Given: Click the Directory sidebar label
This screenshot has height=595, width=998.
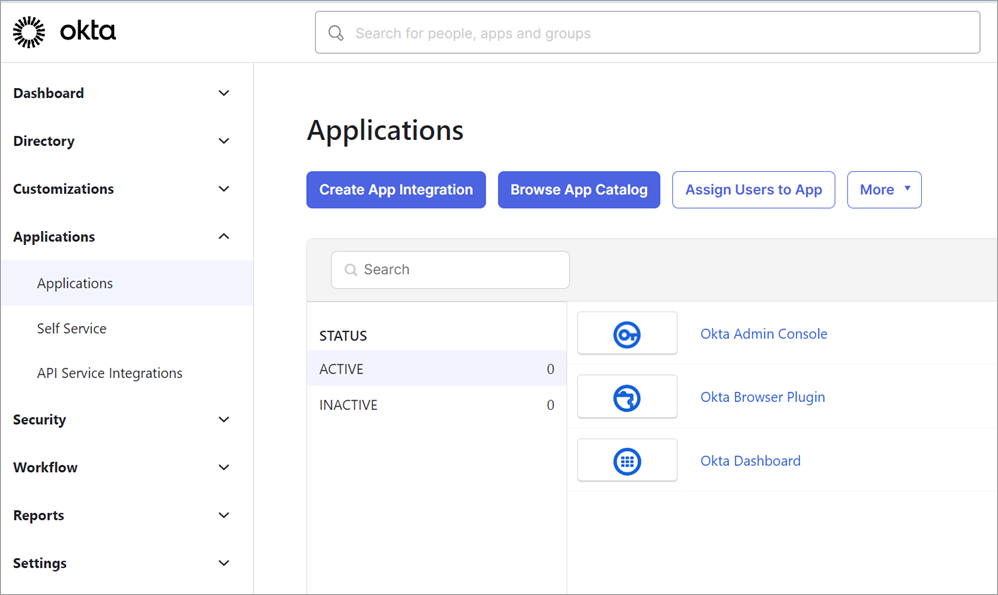Looking at the screenshot, I should coord(44,141).
